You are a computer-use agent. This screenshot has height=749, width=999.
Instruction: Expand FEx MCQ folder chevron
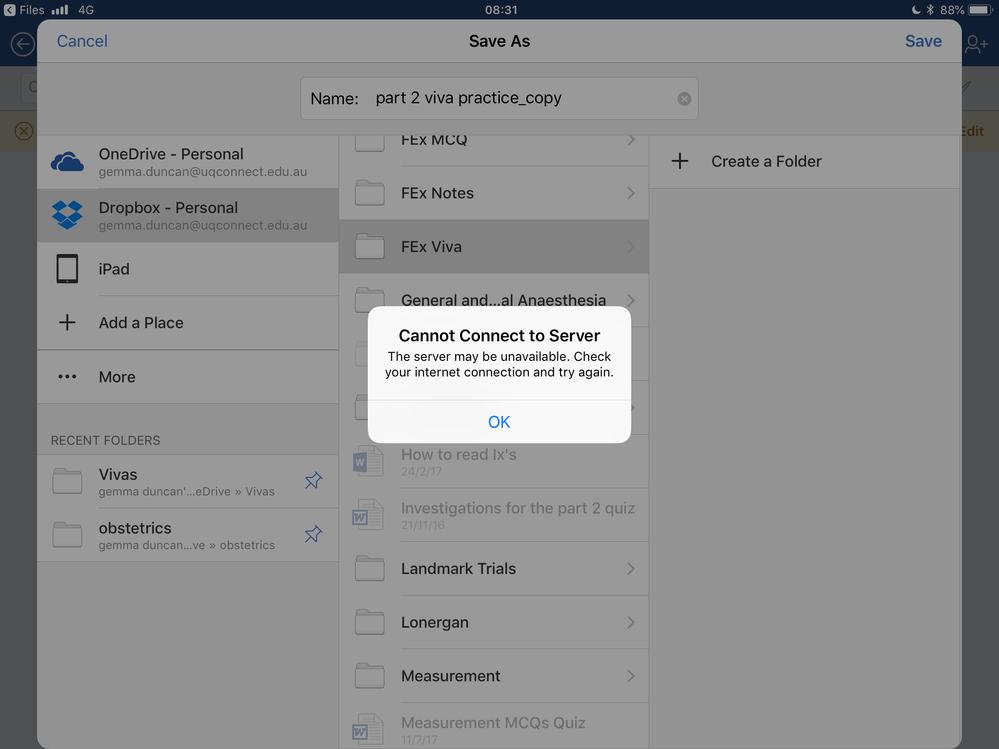(631, 139)
